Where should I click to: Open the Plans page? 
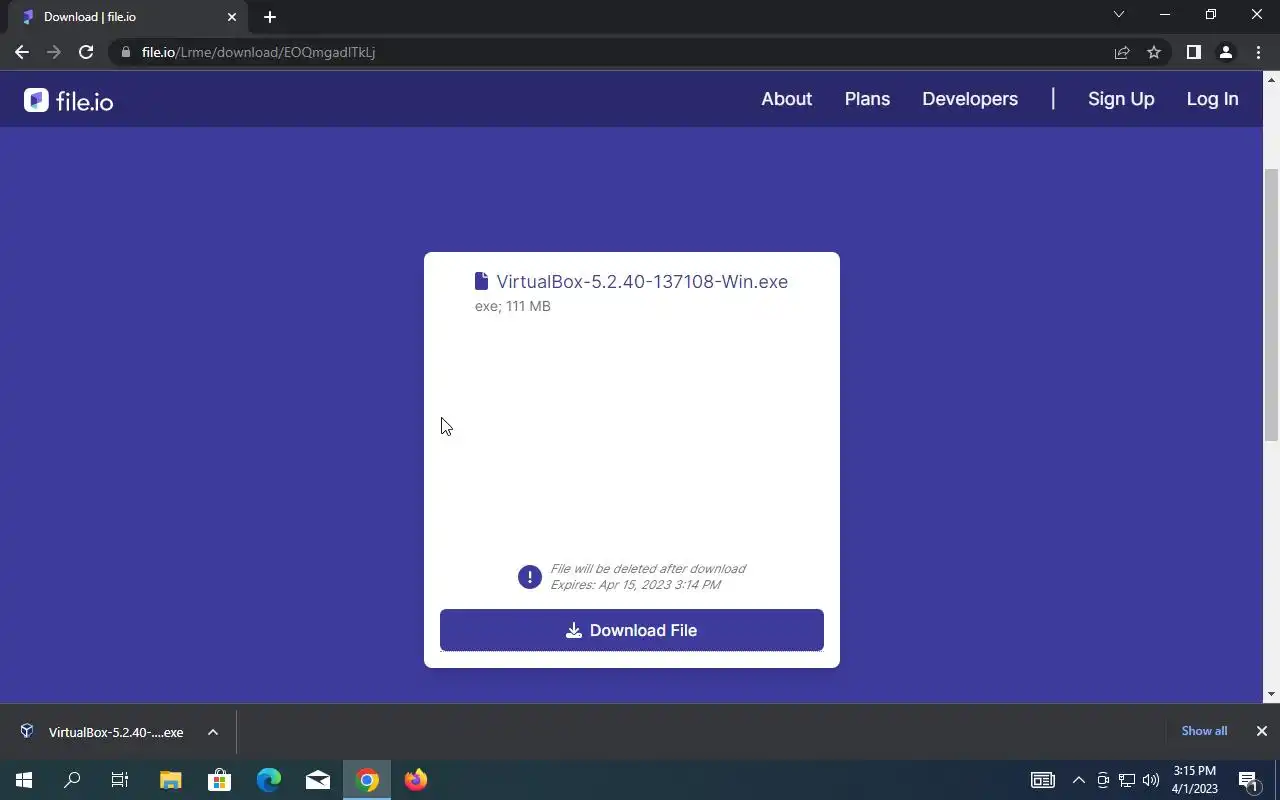[867, 99]
